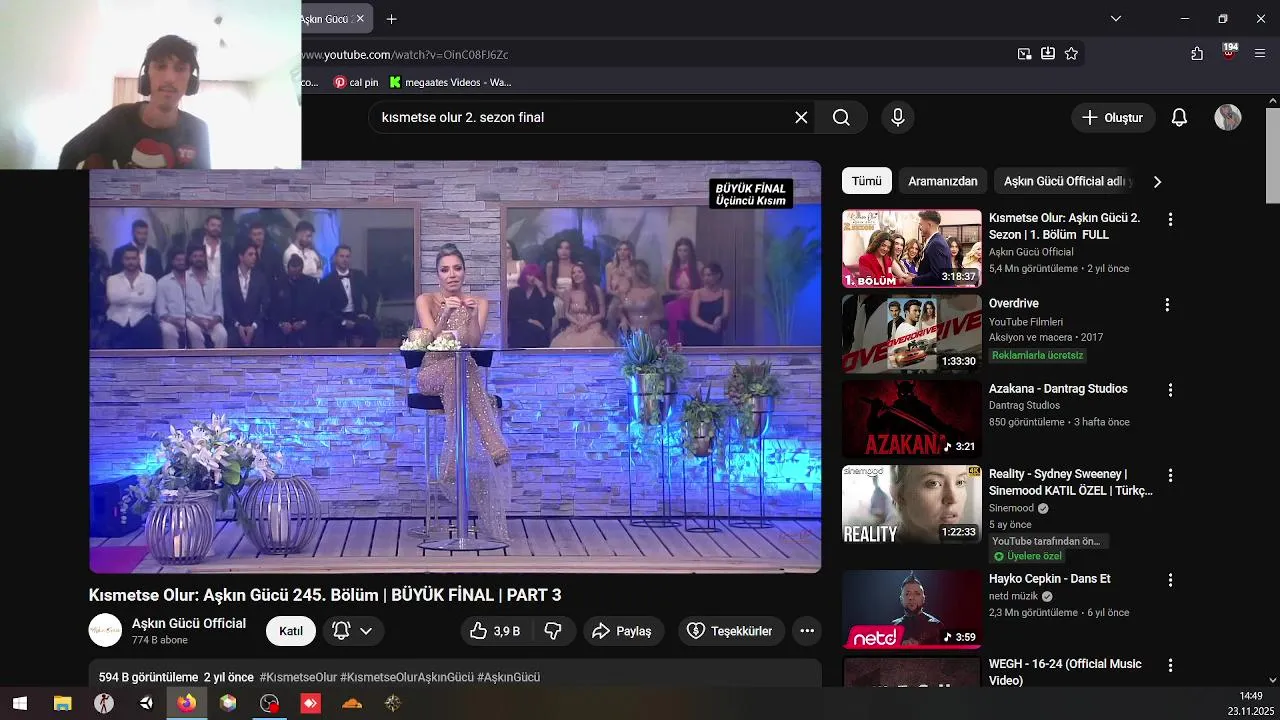Click the Katıl join button
Screen dimensions: 1280x720
pos(291,631)
